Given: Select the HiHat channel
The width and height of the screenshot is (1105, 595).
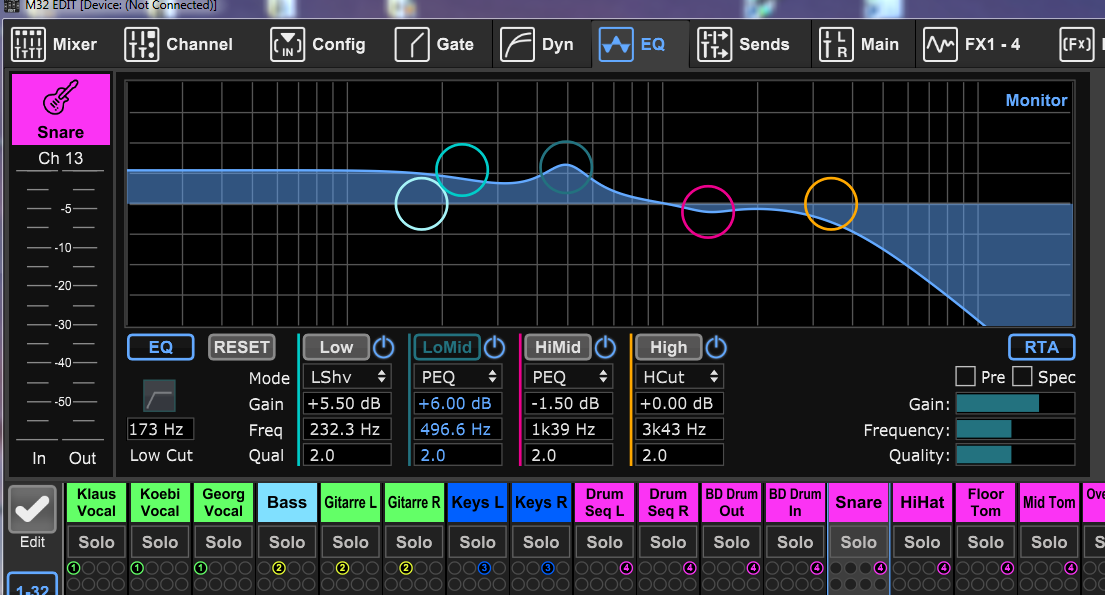Looking at the screenshot, I should [x=922, y=503].
